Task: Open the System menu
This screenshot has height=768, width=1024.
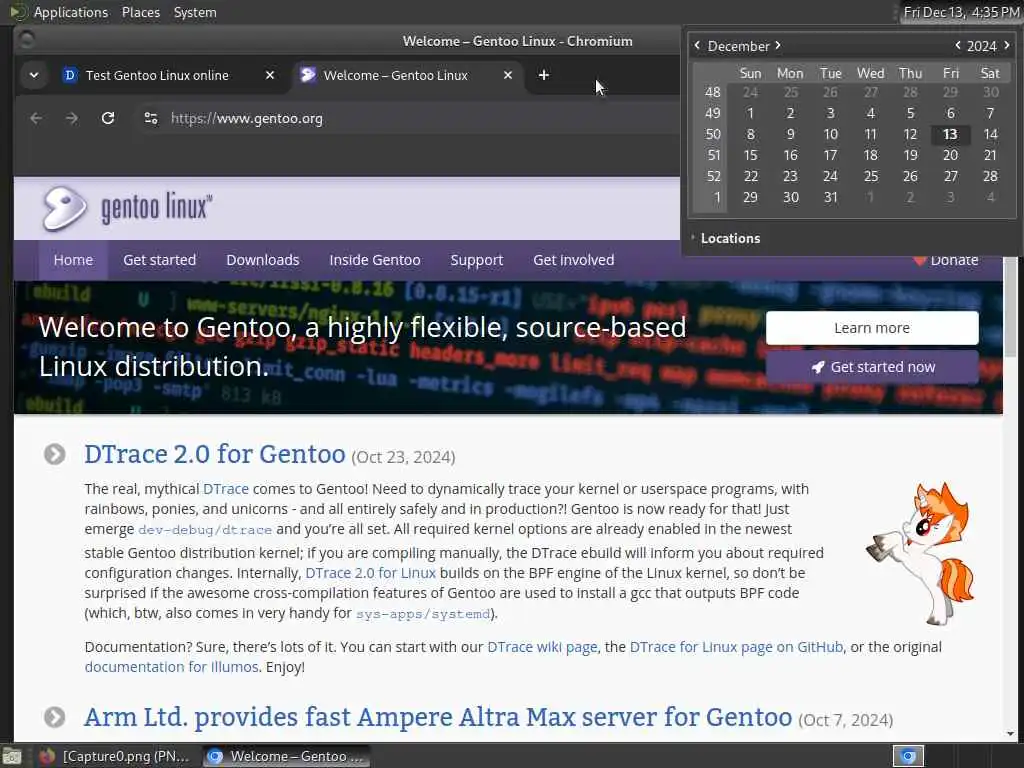Action: click(x=195, y=12)
